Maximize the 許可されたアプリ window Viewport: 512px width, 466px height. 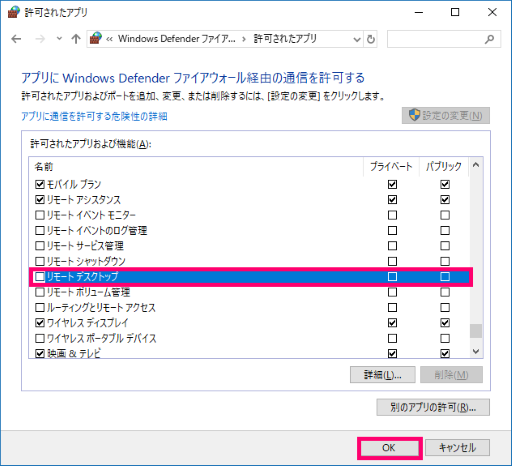coord(455,12)
